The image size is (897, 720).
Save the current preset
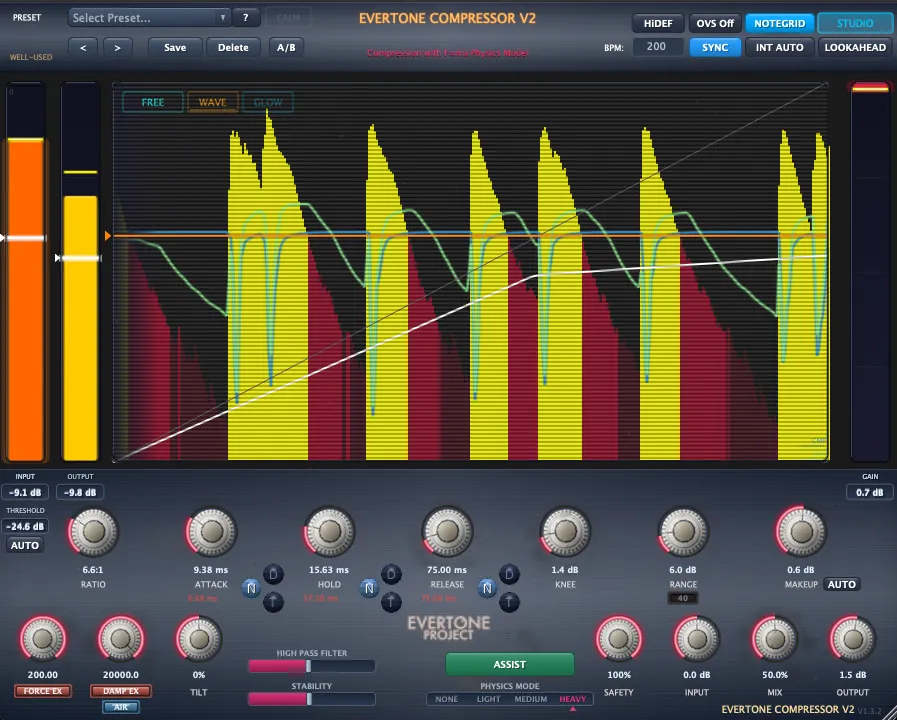[175, 47]
